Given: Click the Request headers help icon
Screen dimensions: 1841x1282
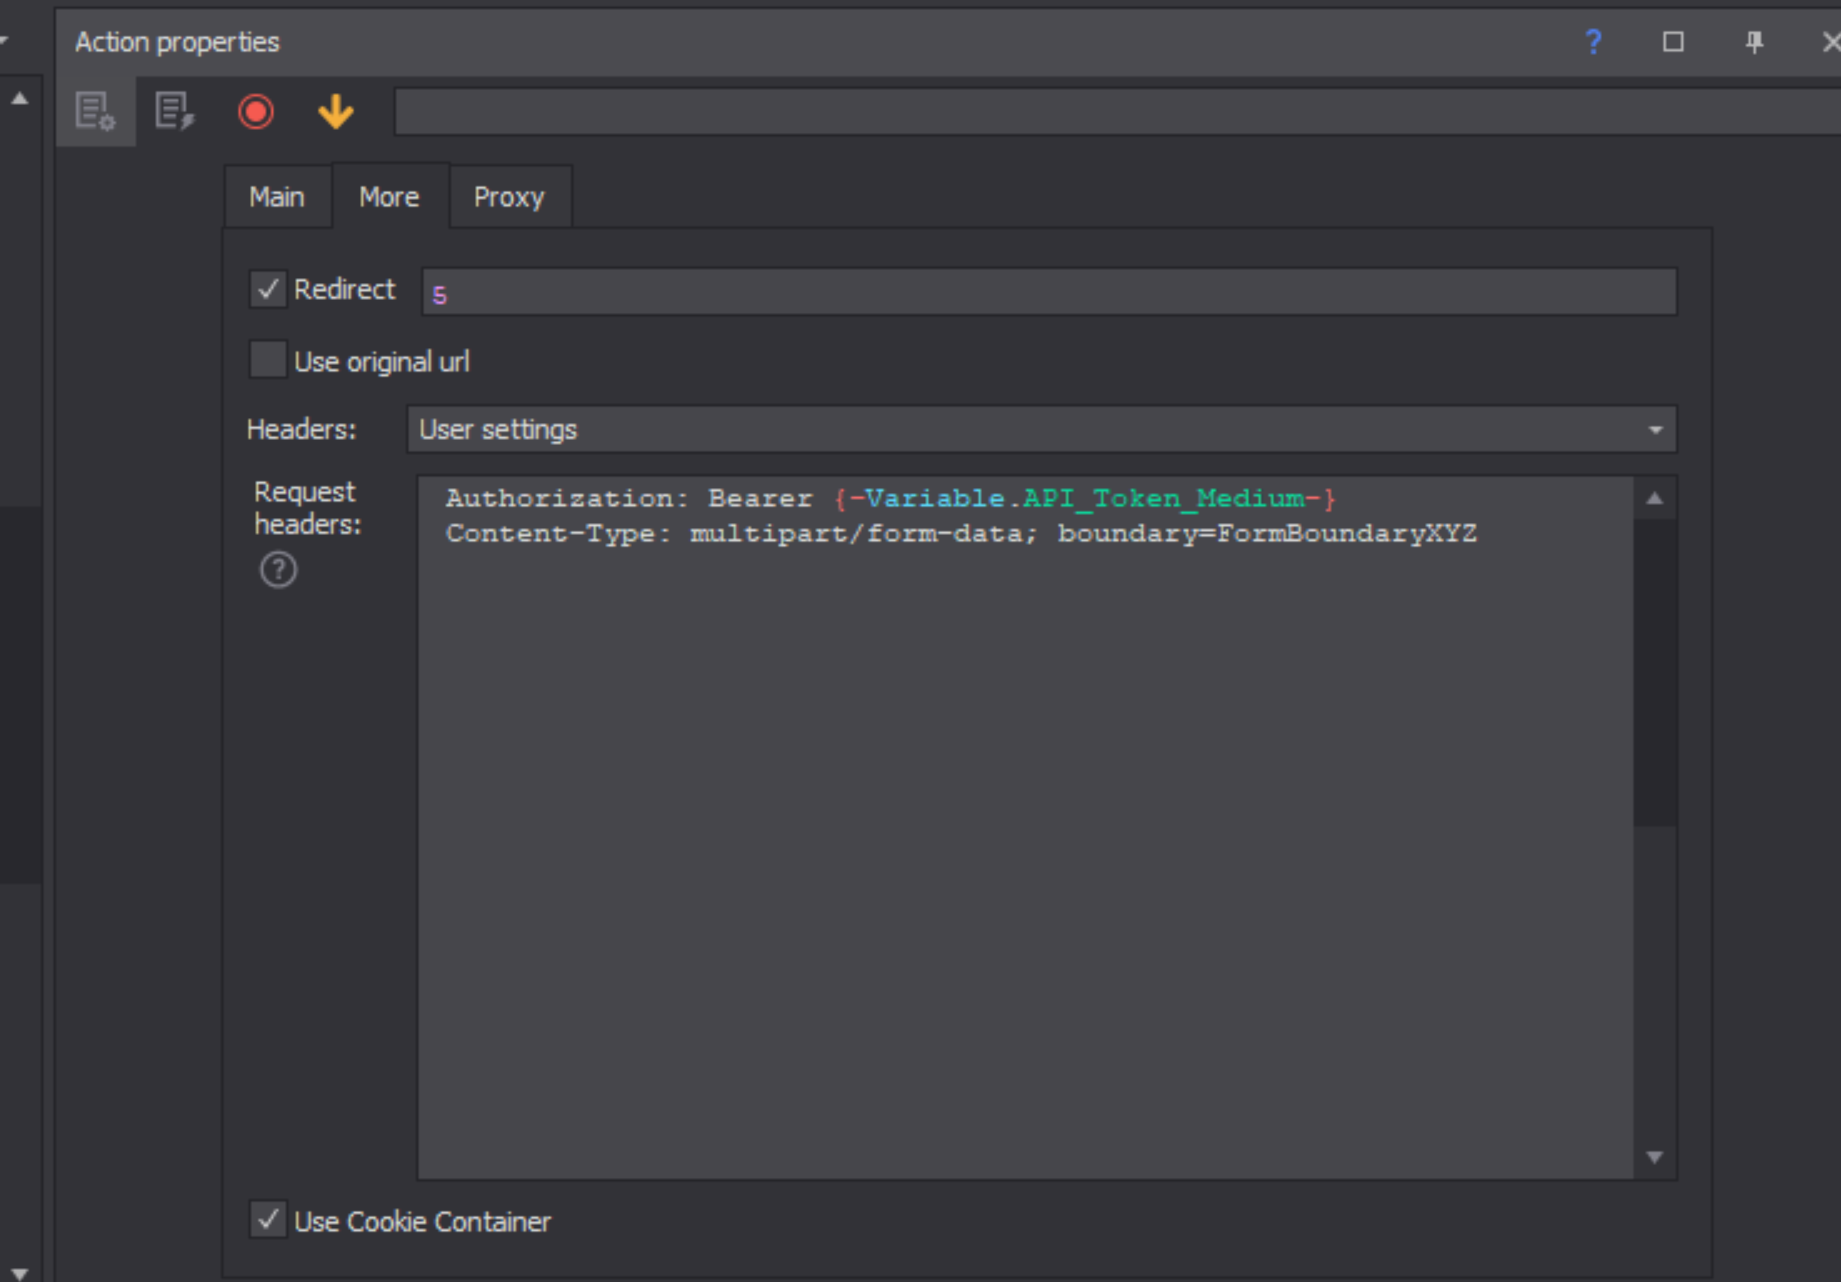Looking at the screenshot, I should (278, 570).
